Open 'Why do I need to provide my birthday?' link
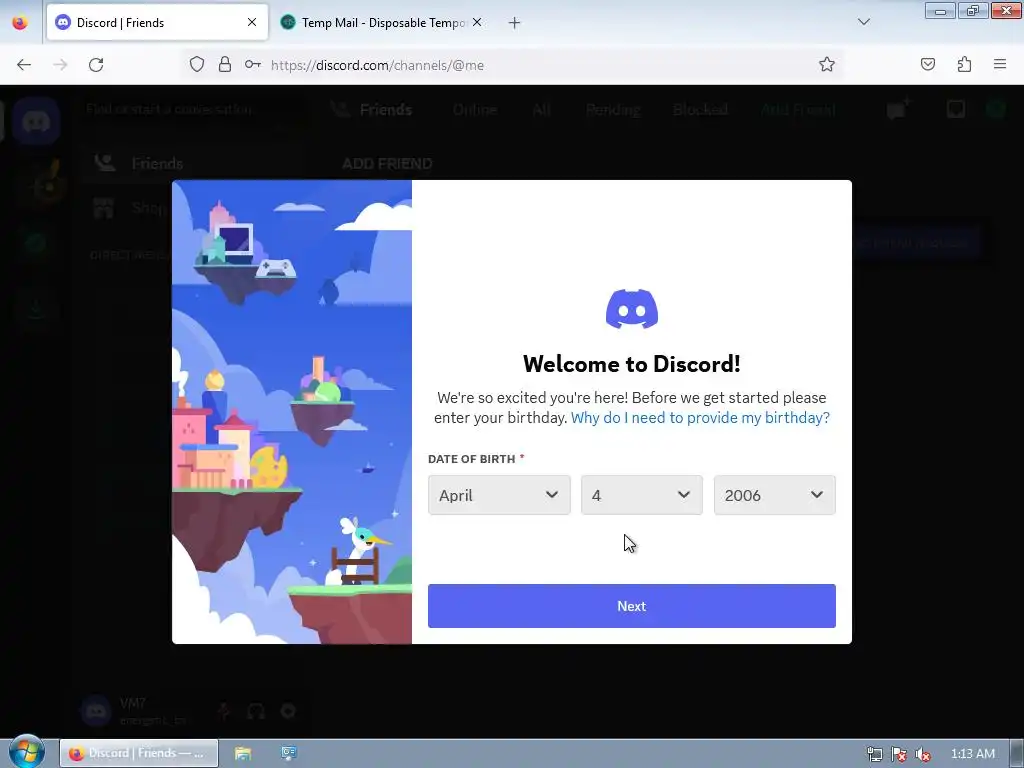Screen dimensions: 1024x768 pyautogui.click(x=700, y=417)
